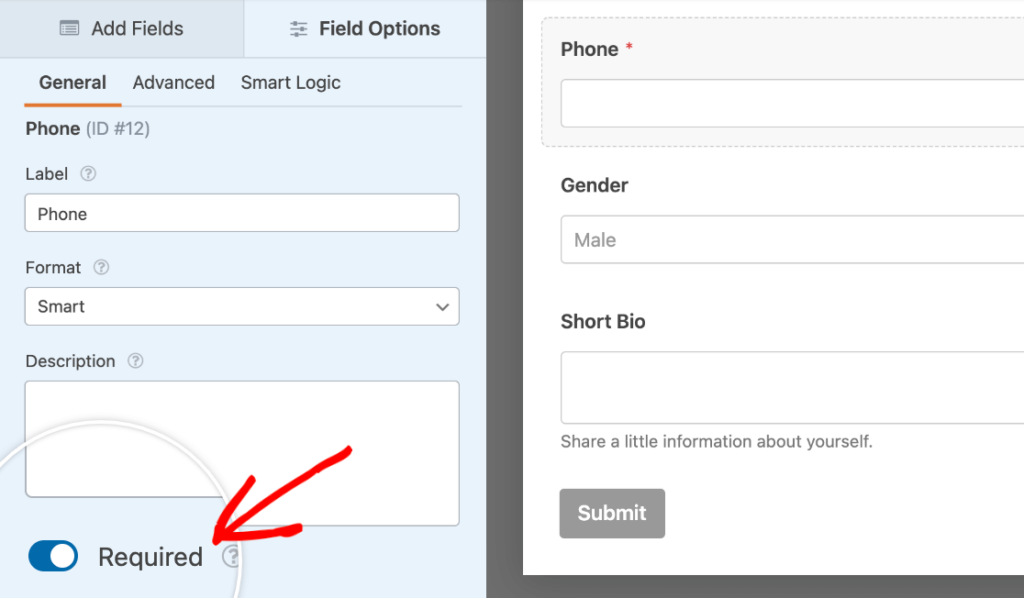Click the Submit button in the form preview

(611, 513)
